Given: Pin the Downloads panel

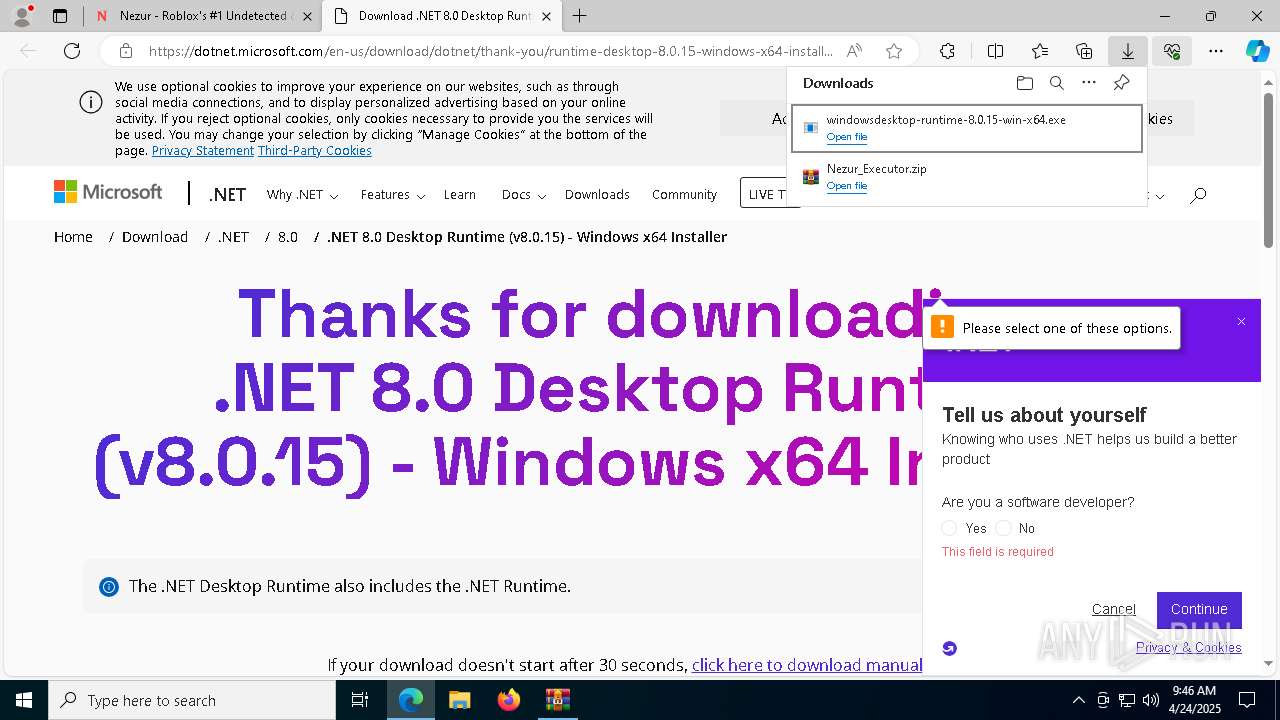Looking at the screenshot, I should pos(1121,83).
